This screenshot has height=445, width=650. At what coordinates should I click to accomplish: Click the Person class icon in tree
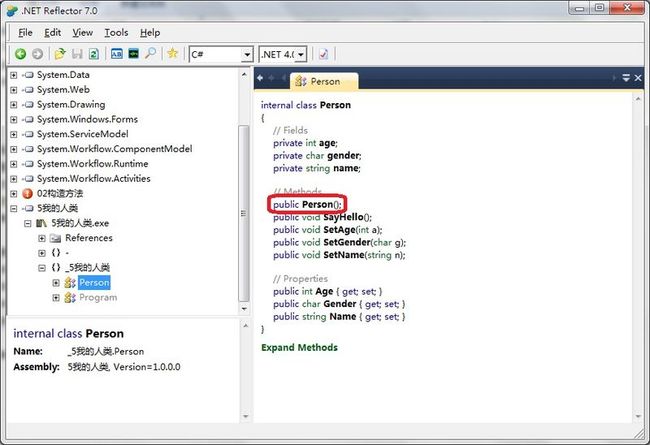[70, 283]
